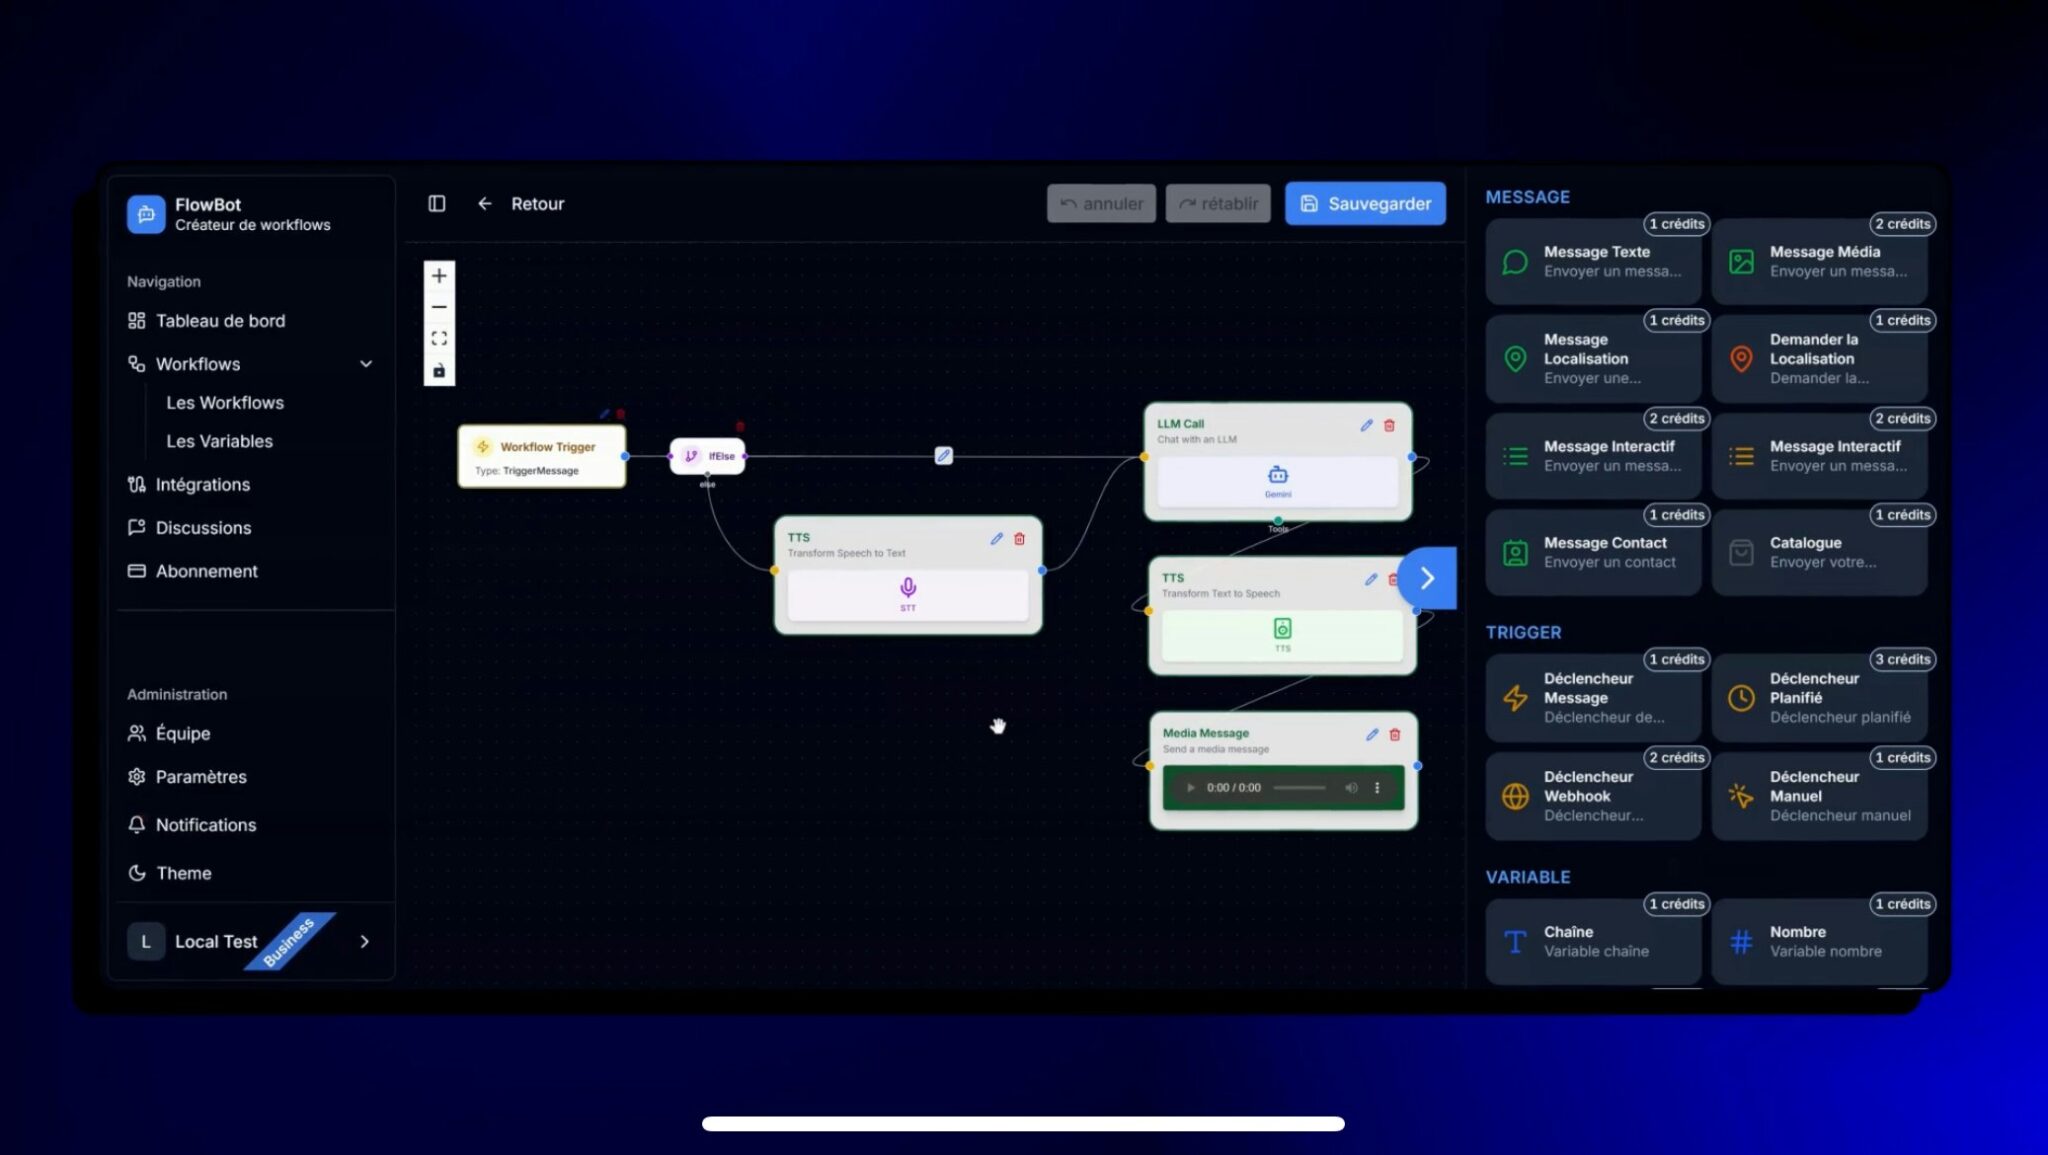Viewport: 2048px width, 1155px height.
Task: Delete the Speech to Text TTS node
Action: [x=1020, y=539]
